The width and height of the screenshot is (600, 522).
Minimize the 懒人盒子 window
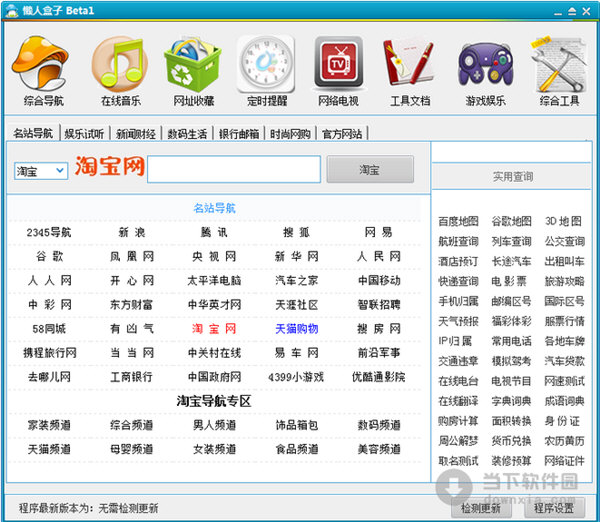[x=558, y=12]
